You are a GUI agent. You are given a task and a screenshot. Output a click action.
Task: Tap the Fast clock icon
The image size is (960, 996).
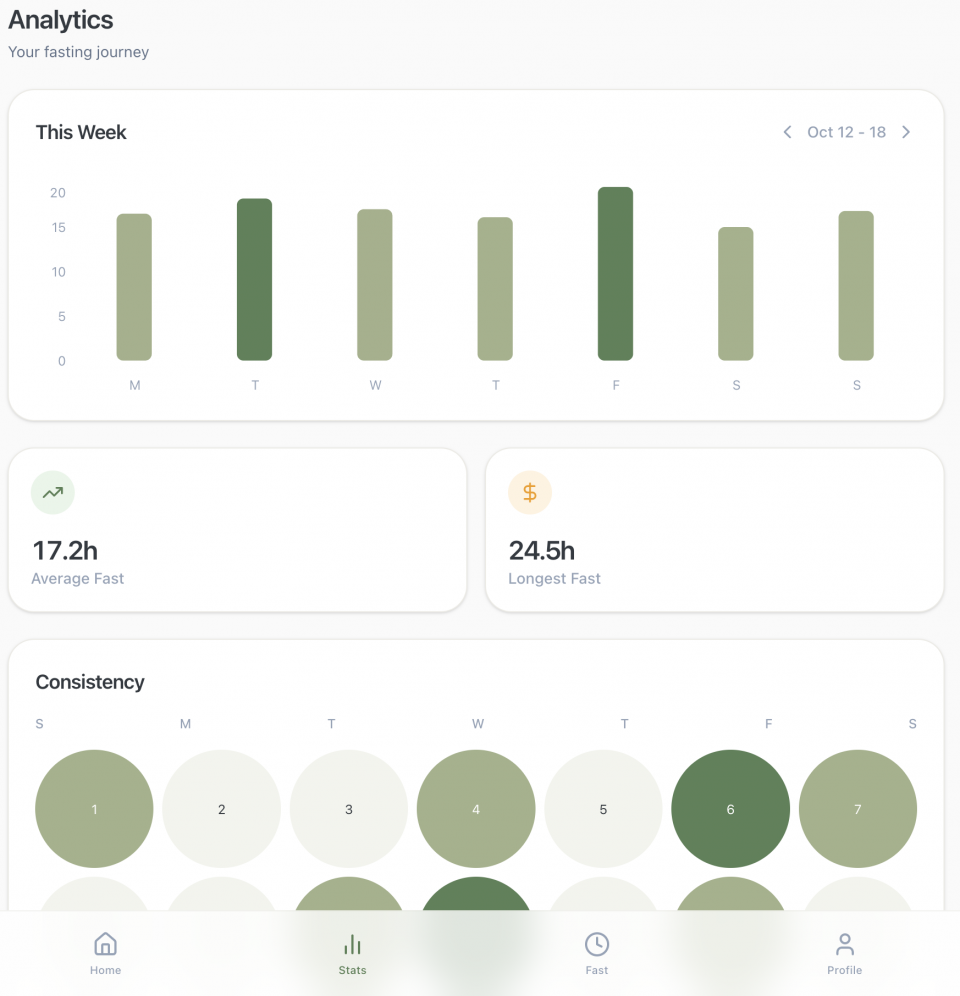click(x=597, y=944)
